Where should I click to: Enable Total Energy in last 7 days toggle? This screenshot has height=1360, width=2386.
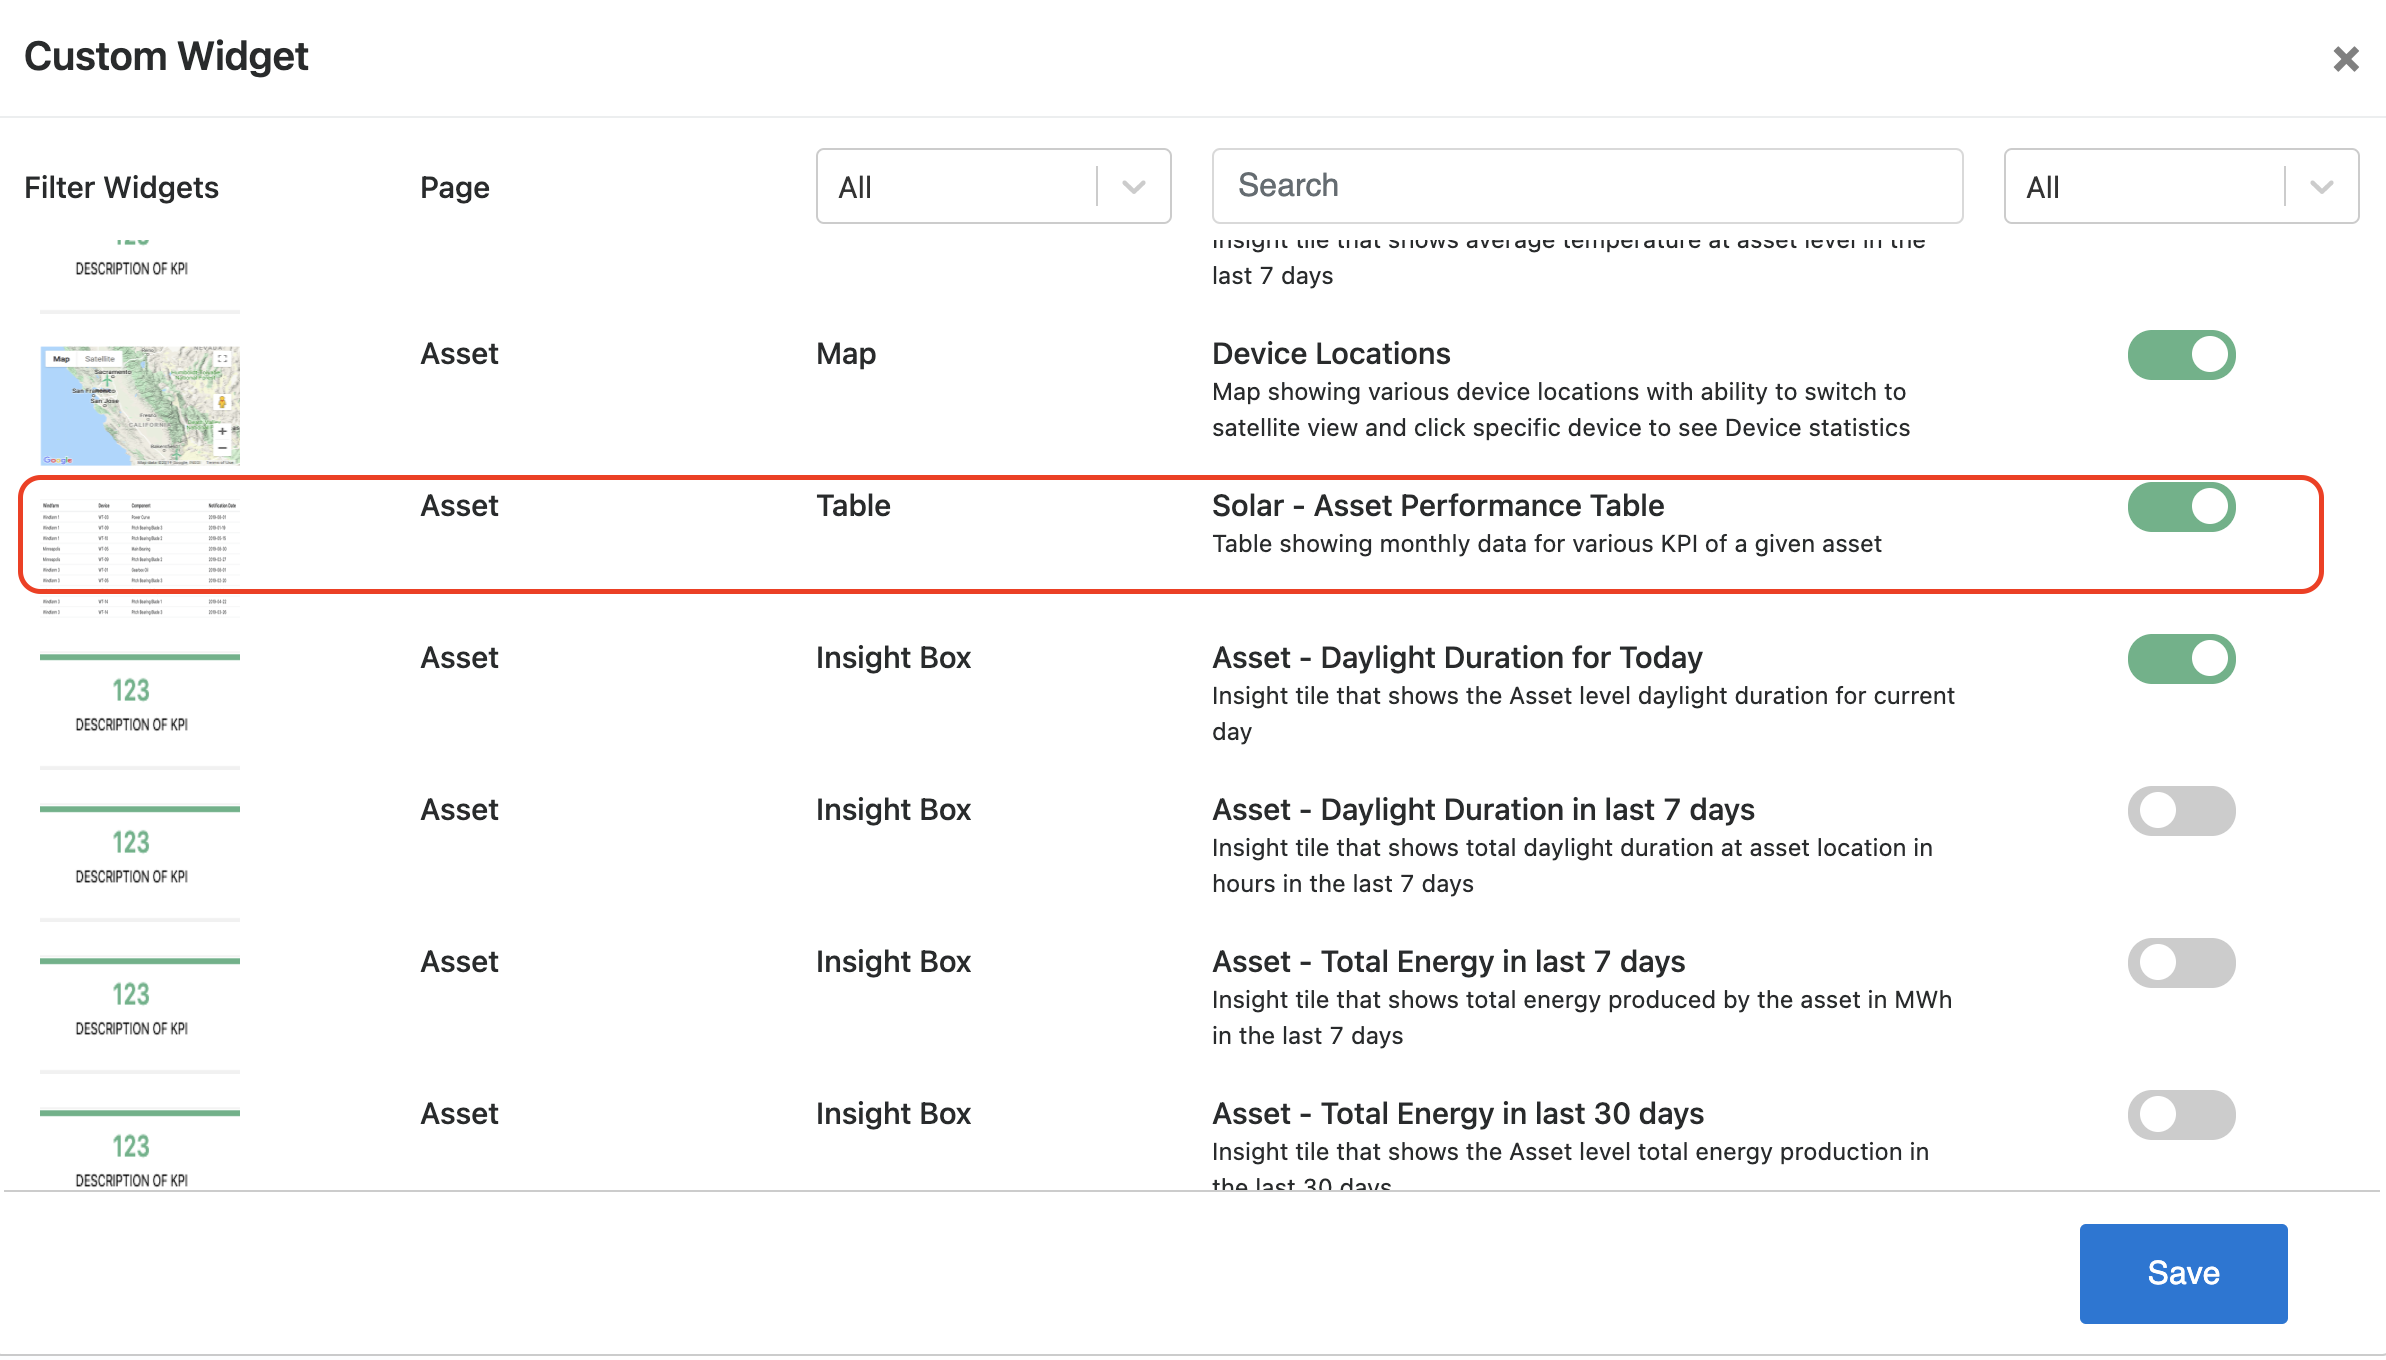(2181, 963)
